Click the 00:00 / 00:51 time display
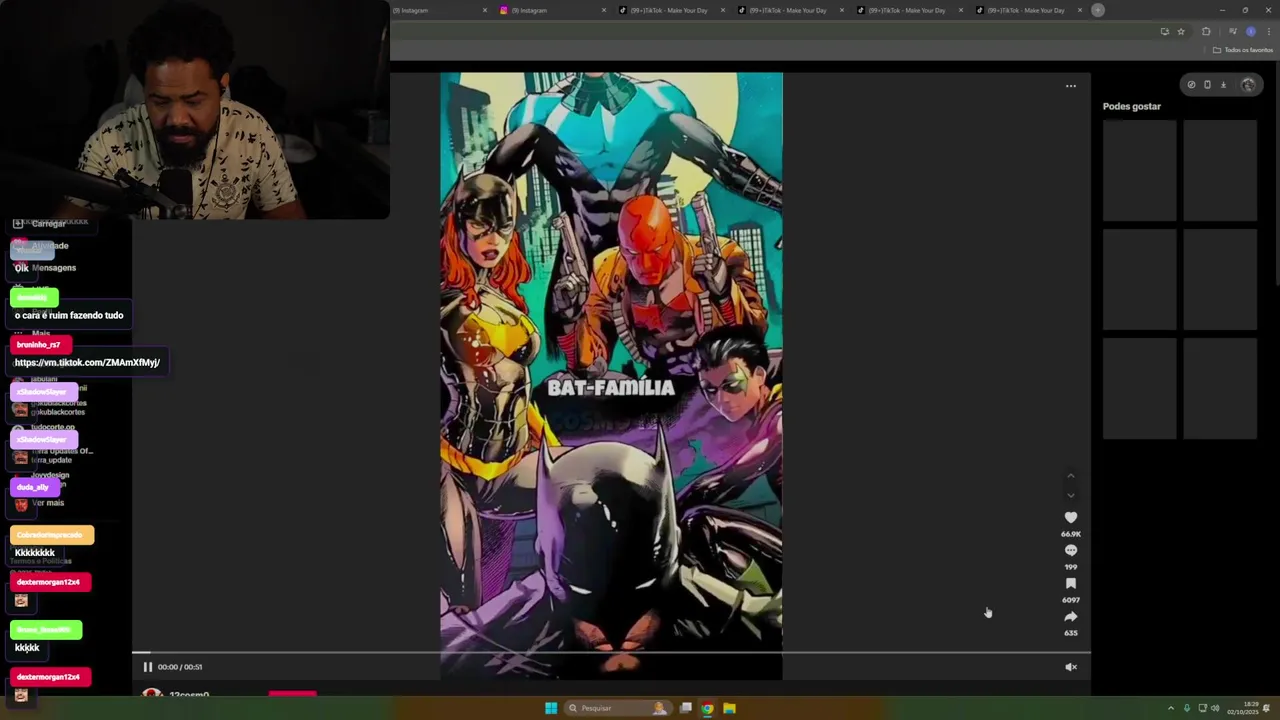 tap(180, 667)
